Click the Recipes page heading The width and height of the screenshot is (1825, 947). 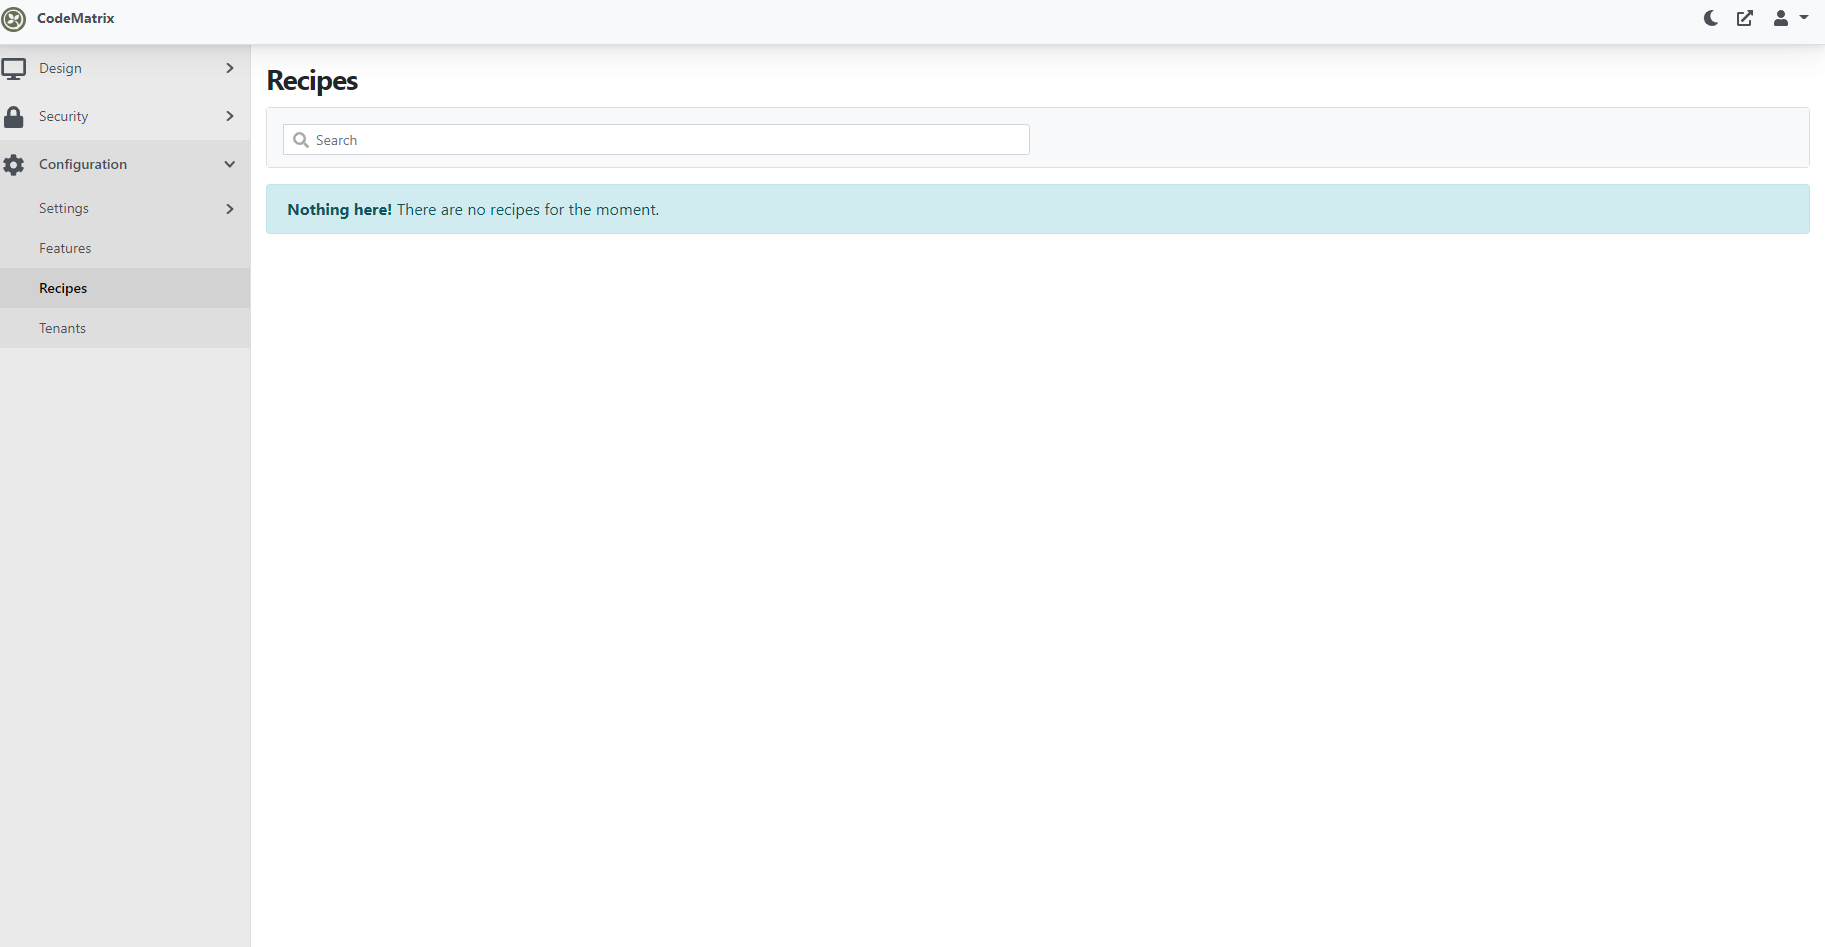(x=311, y=80)
